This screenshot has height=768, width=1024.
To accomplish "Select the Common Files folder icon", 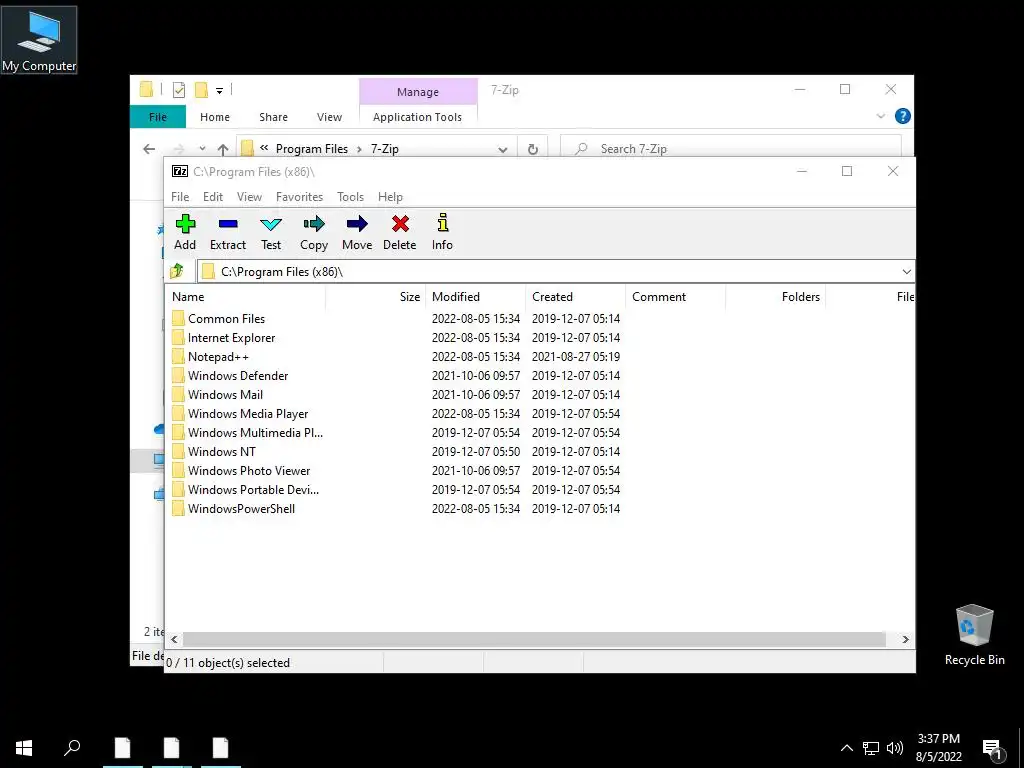I will (178, 319).
